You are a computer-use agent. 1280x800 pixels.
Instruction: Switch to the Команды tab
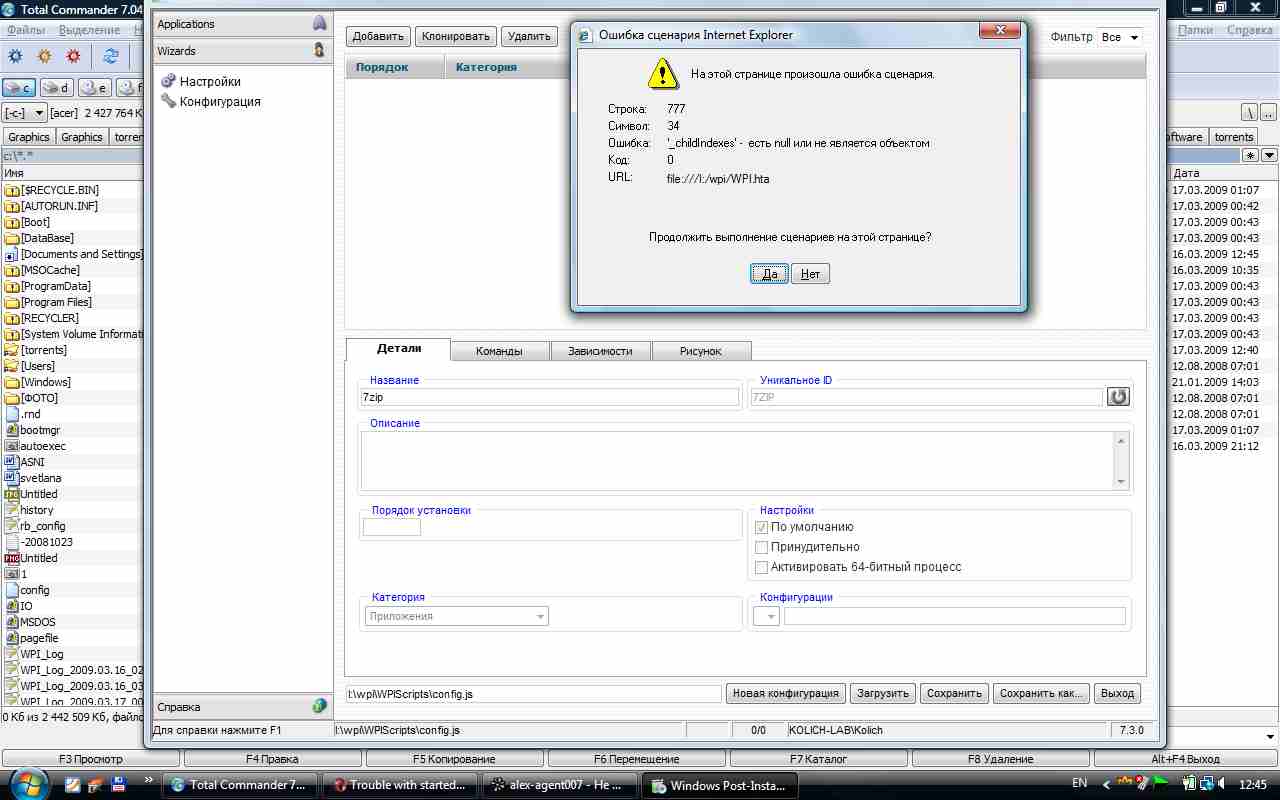(x=499, y=351)
